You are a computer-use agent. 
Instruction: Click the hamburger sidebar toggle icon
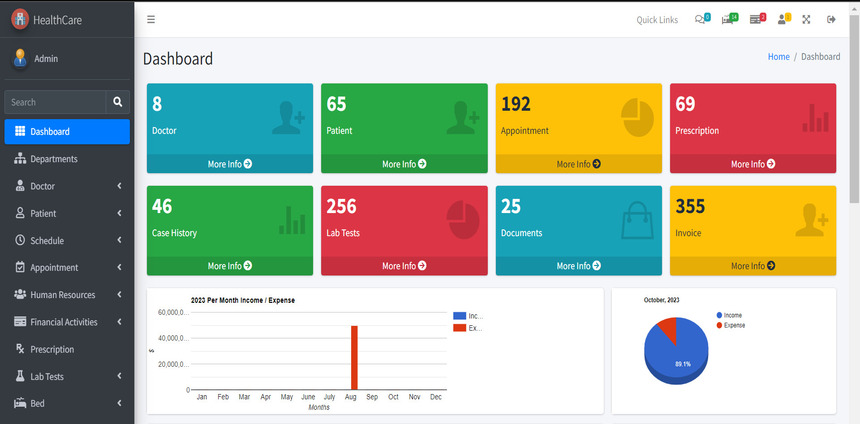151,20
